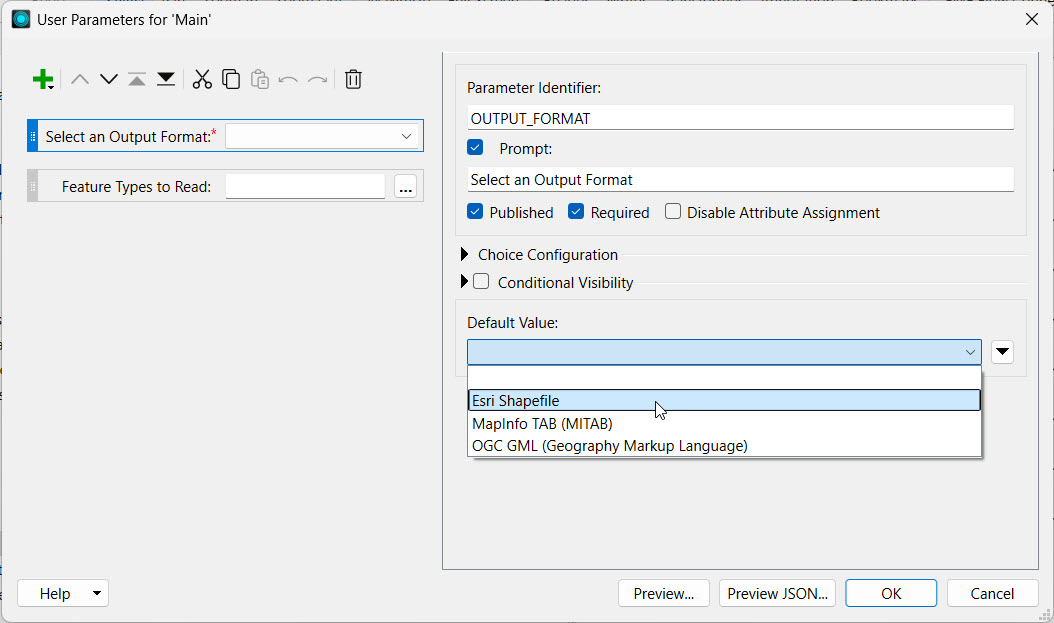Open the Select an Output Format dropdown
Screen dimensions: 1054x623
point(322,136)
